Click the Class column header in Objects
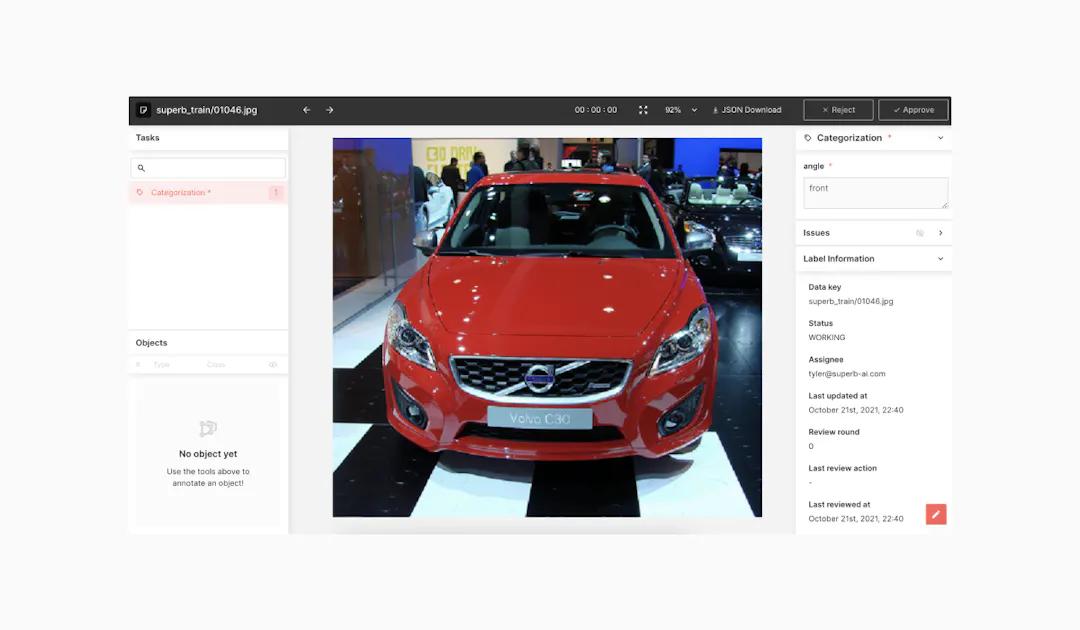The height and width of the screenshot is (630, 1080). click(216, 364)
